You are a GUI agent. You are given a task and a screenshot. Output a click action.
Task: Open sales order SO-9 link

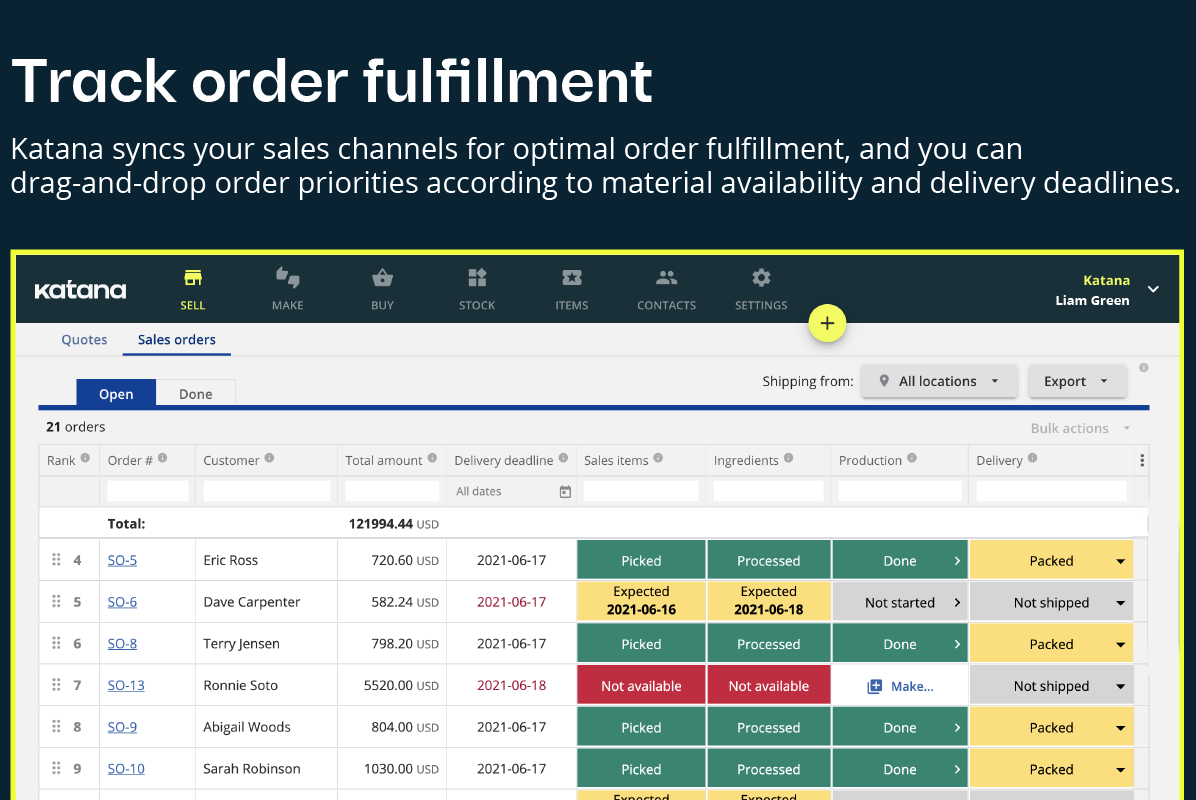[122, 727]
